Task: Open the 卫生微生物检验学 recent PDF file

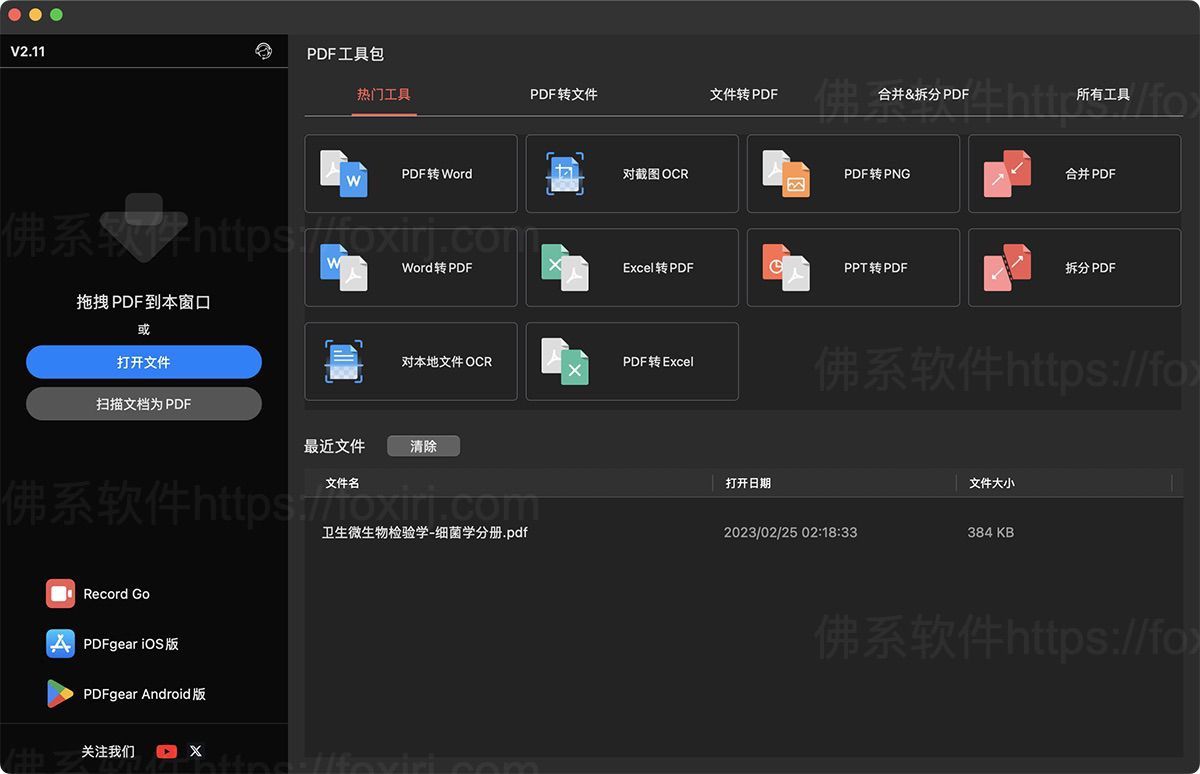Action: click(x=425, y=533)
